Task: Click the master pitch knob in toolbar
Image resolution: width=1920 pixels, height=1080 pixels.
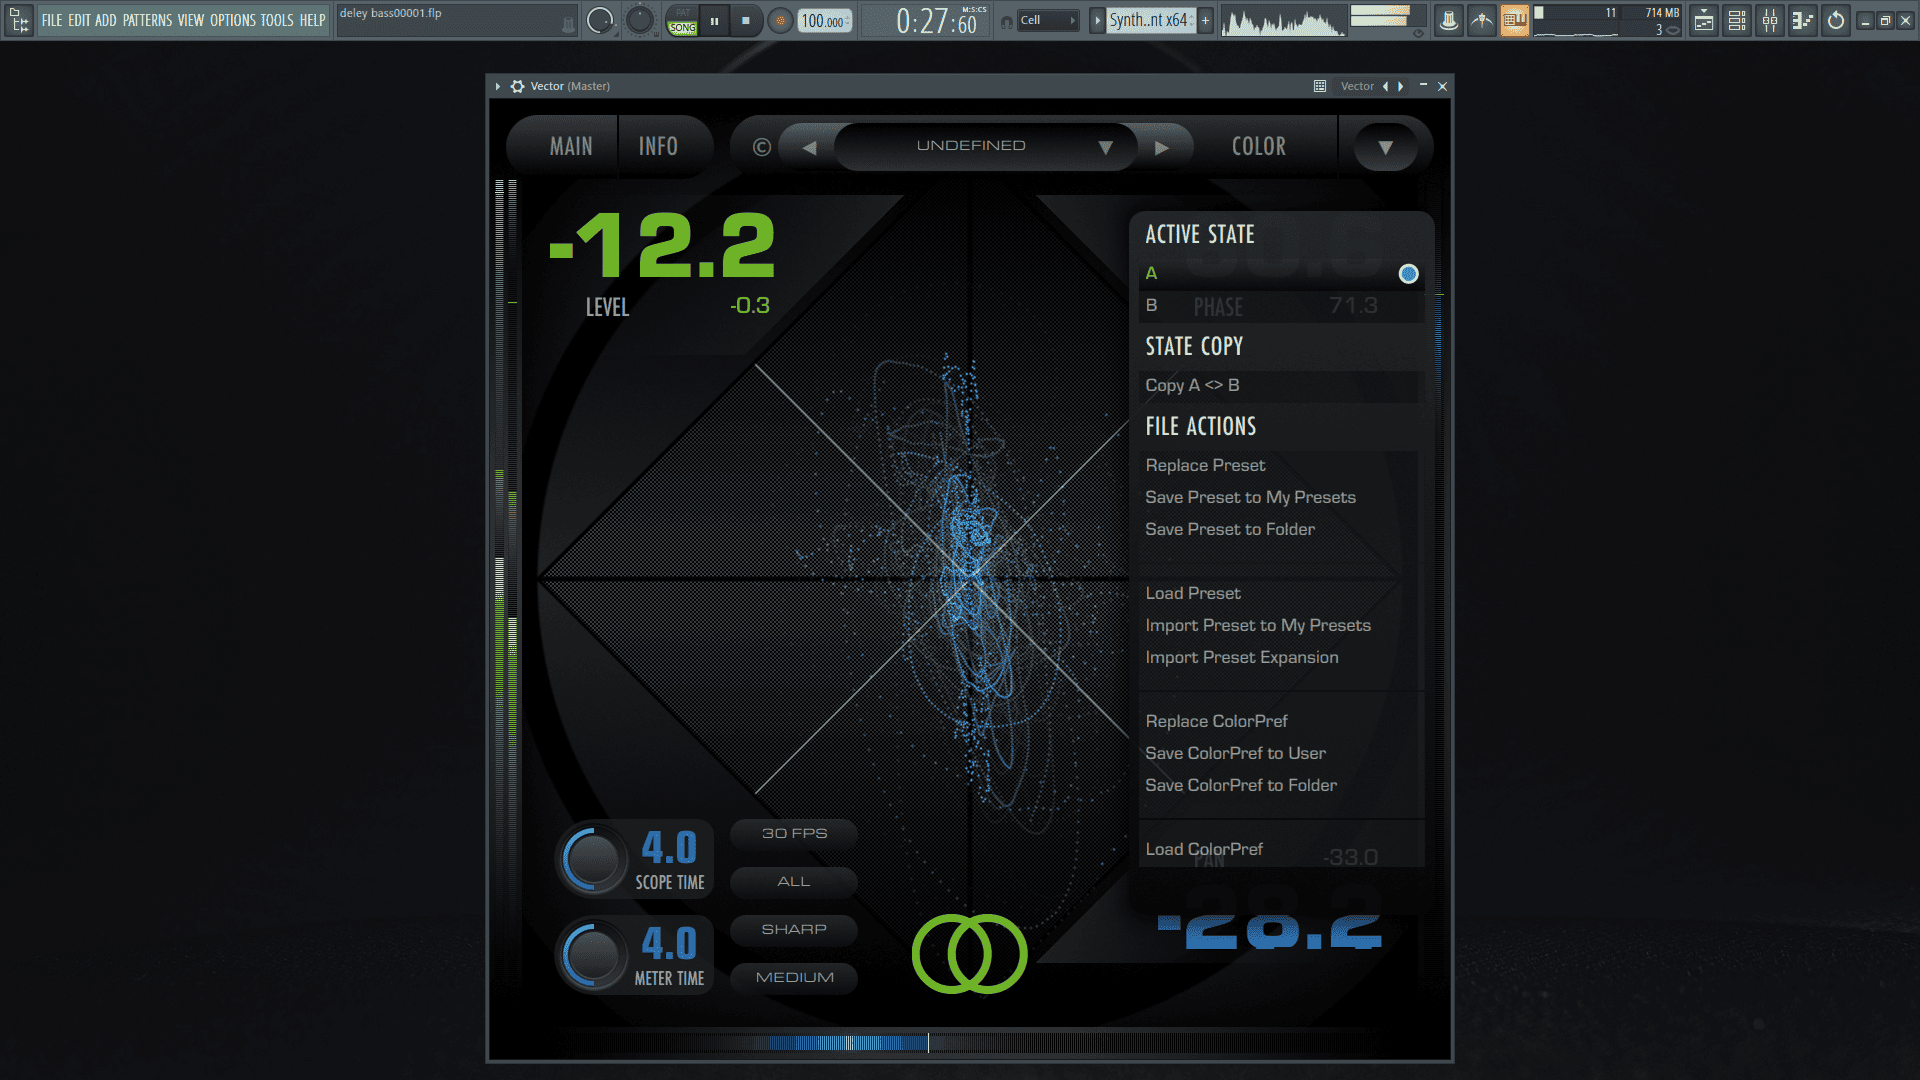Action: (639, 20)
